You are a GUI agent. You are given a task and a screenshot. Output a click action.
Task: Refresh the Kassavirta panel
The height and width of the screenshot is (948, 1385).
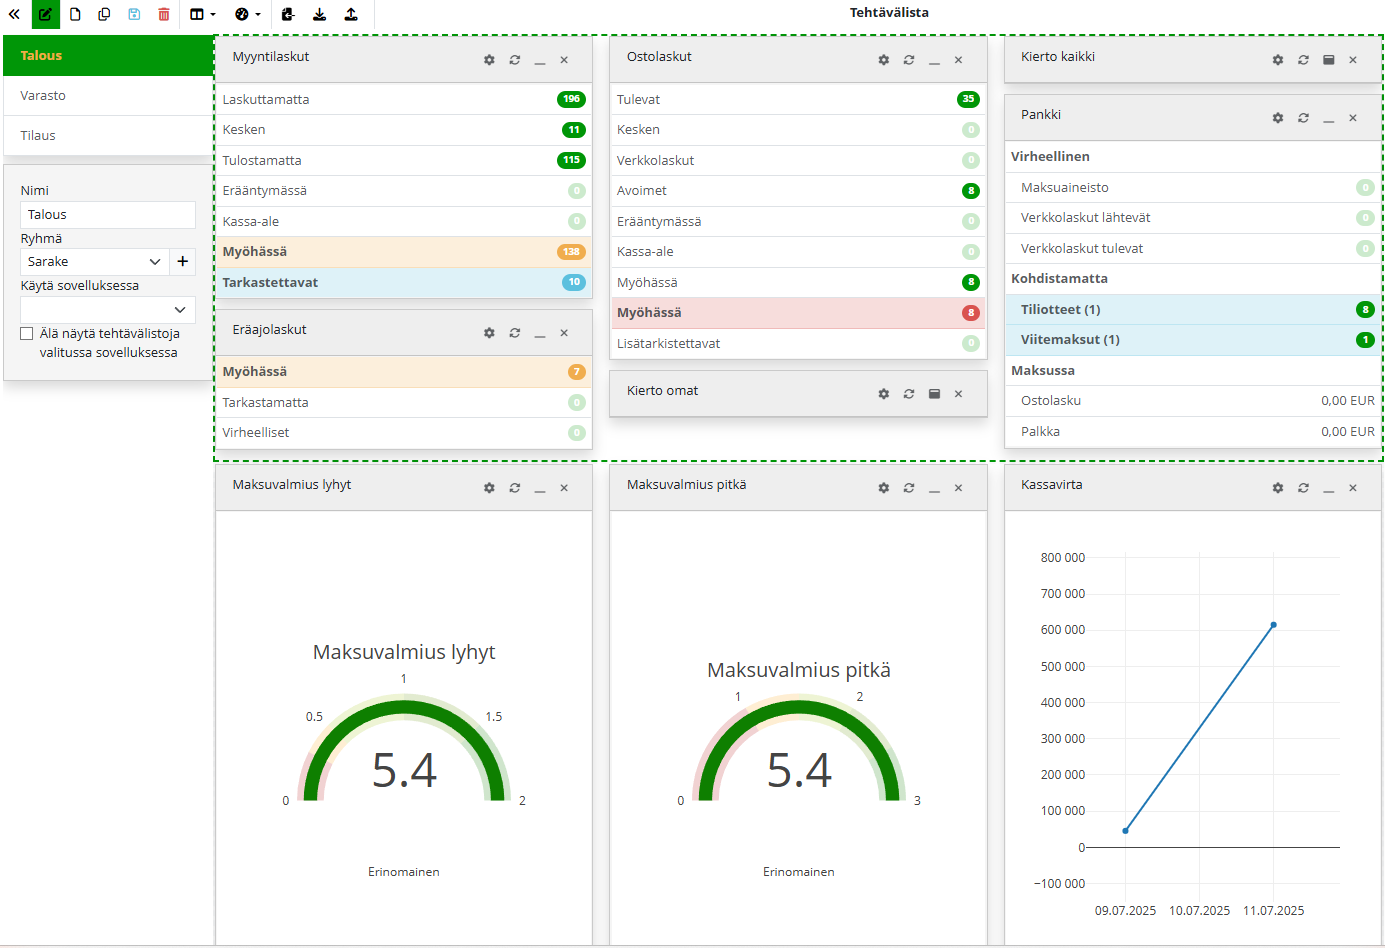pyautogui.click(x=1303, y=488)
